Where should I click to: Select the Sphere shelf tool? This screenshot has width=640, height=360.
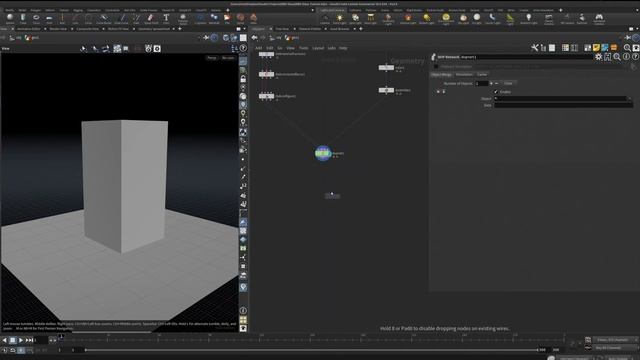click(10, 18)
